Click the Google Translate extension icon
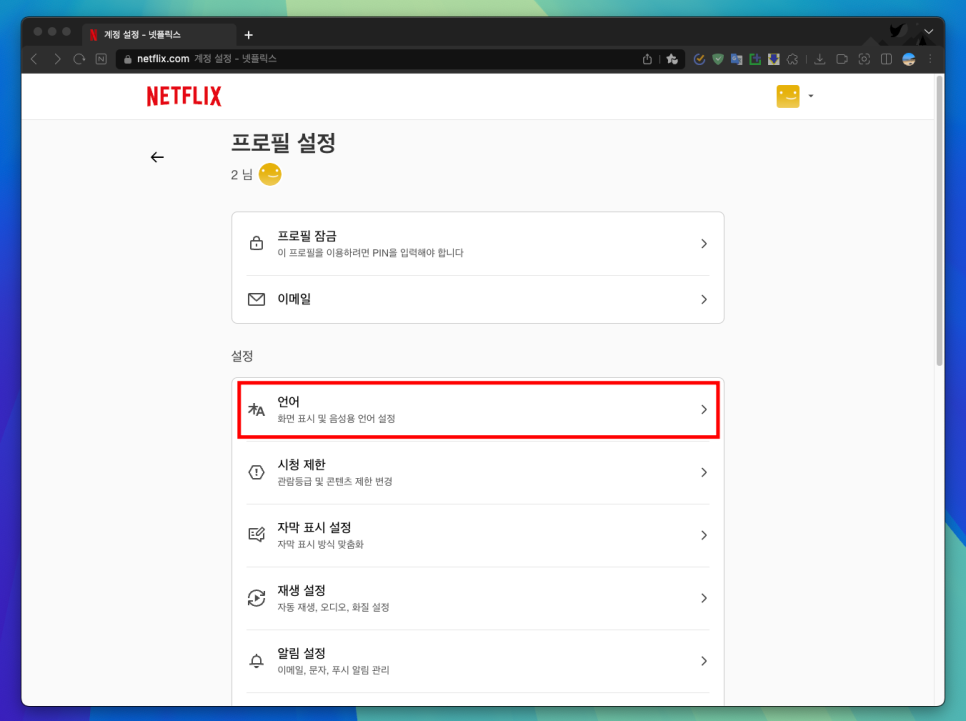966x721 pixels. pos(736,59)
